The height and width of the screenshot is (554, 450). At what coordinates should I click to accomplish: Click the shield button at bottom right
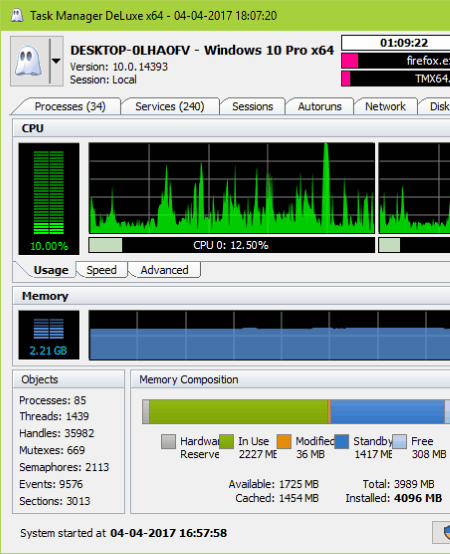click(x=442, y=532)
